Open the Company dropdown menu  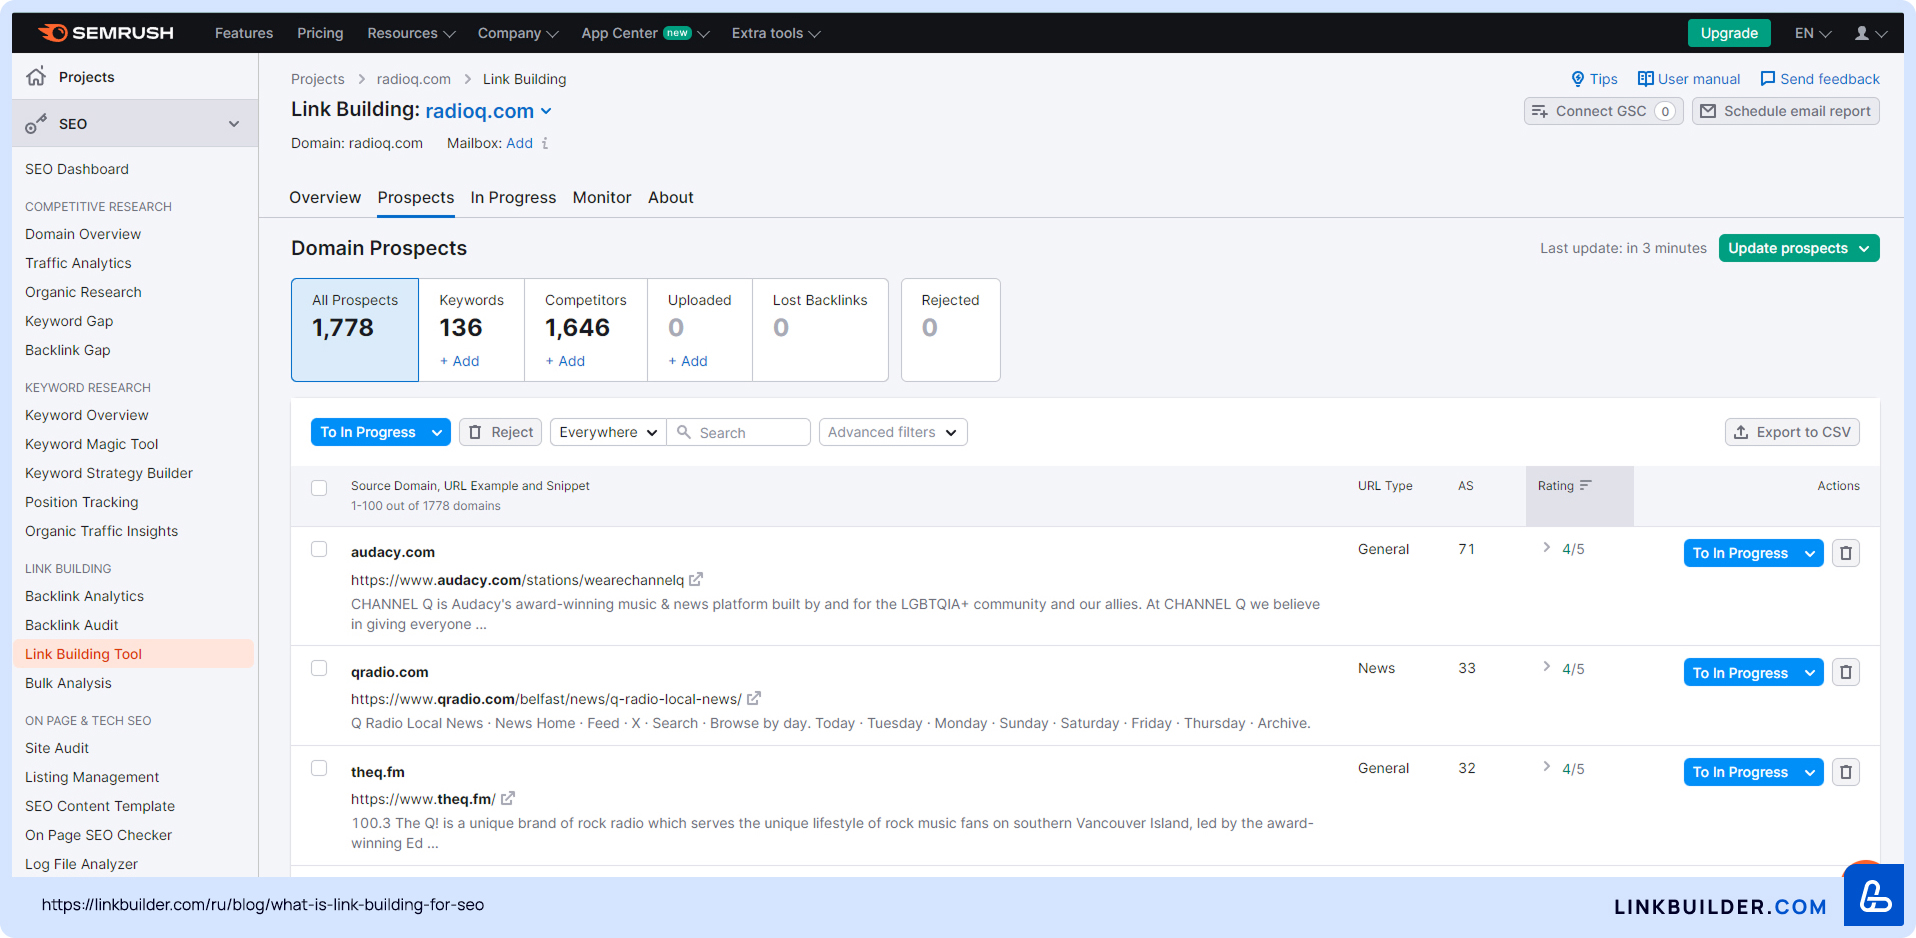coord(518,33)
